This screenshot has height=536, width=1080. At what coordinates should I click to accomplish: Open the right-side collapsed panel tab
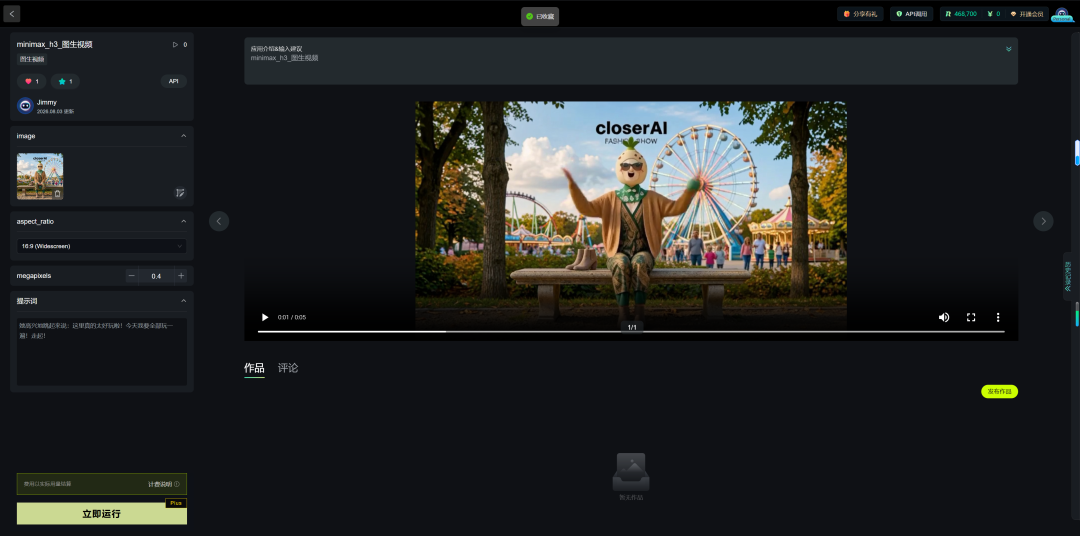(x=1068, y=276)
